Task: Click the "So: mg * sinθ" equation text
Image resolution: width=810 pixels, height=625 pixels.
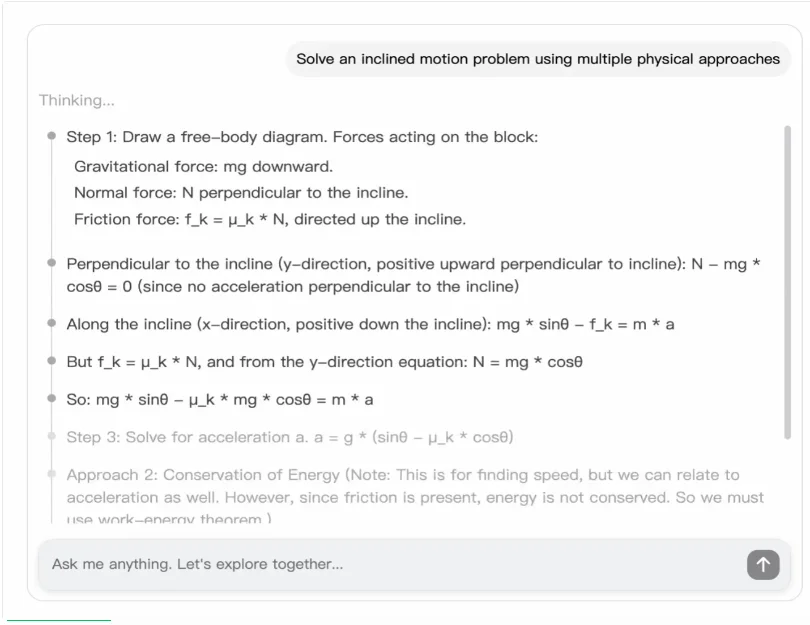Action: point(220,399)
